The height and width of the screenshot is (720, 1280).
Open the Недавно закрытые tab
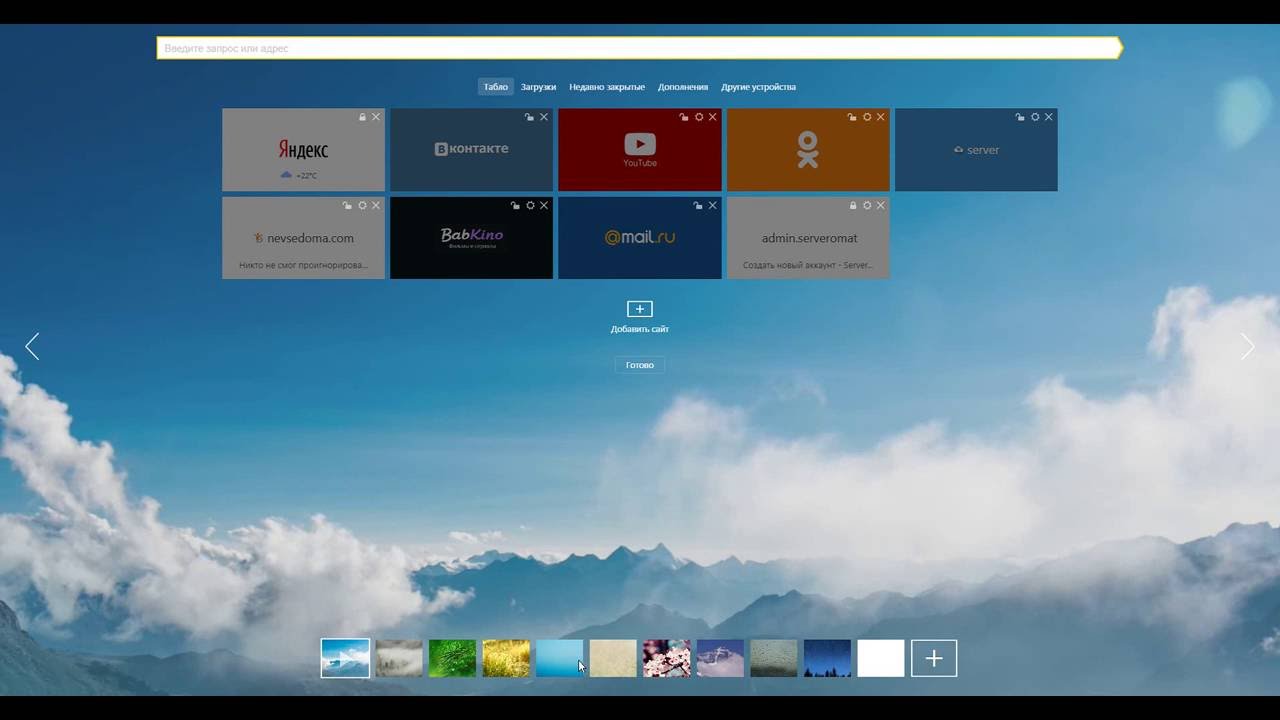(x=607, y=87)
